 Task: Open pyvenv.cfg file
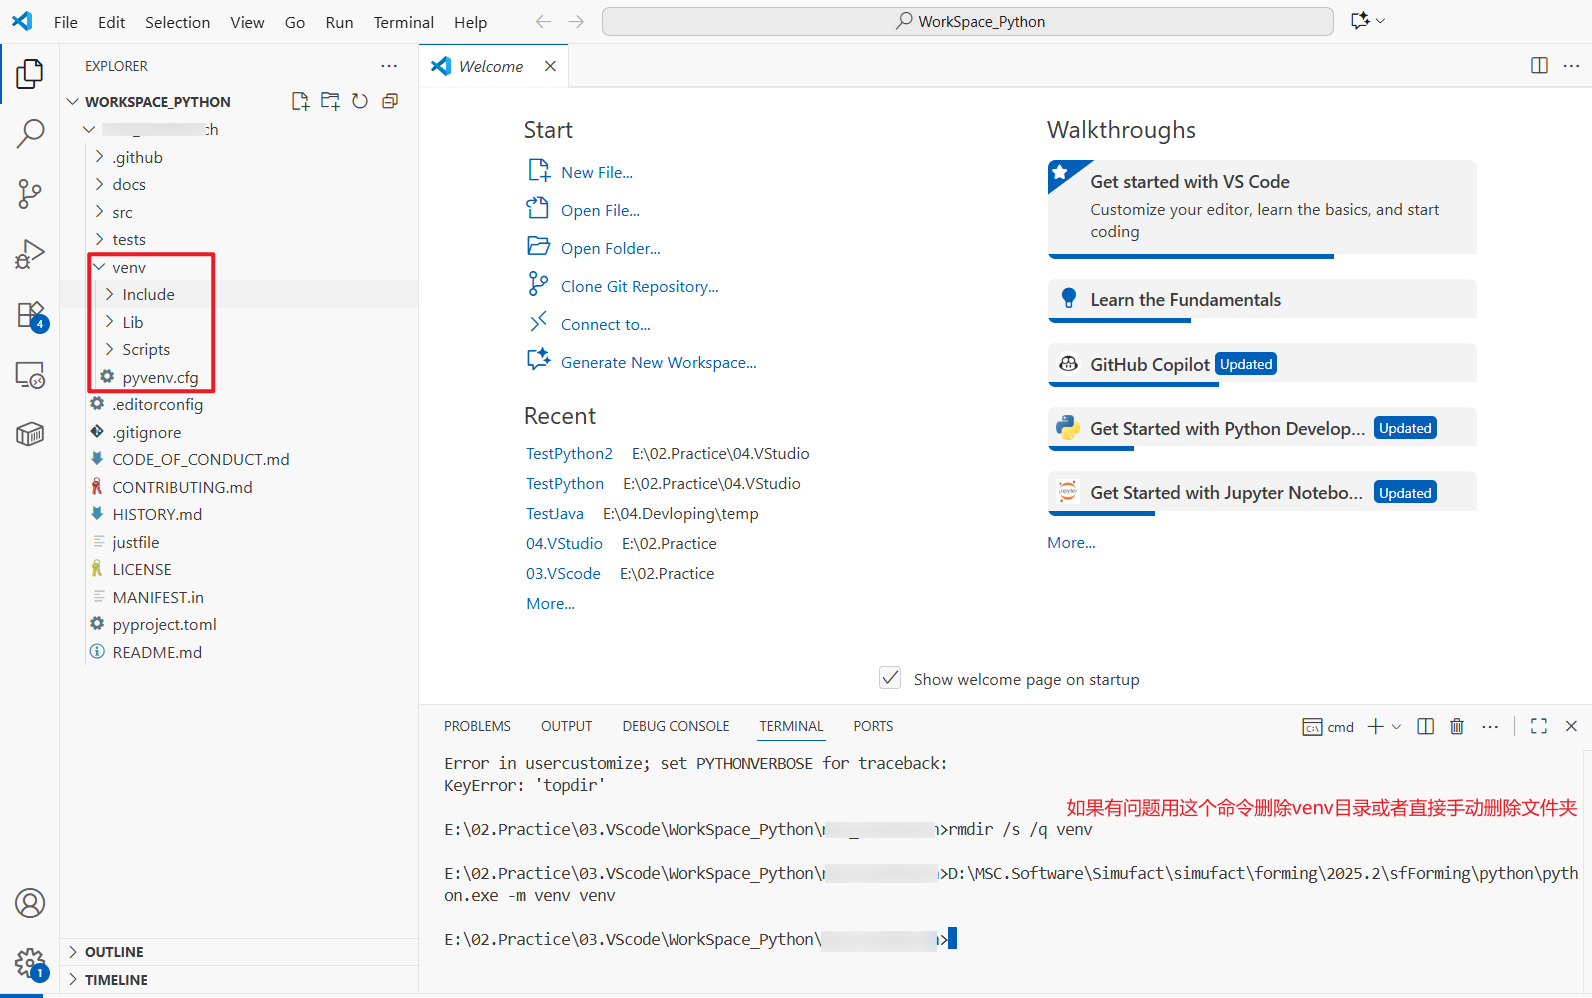(160, 377)
